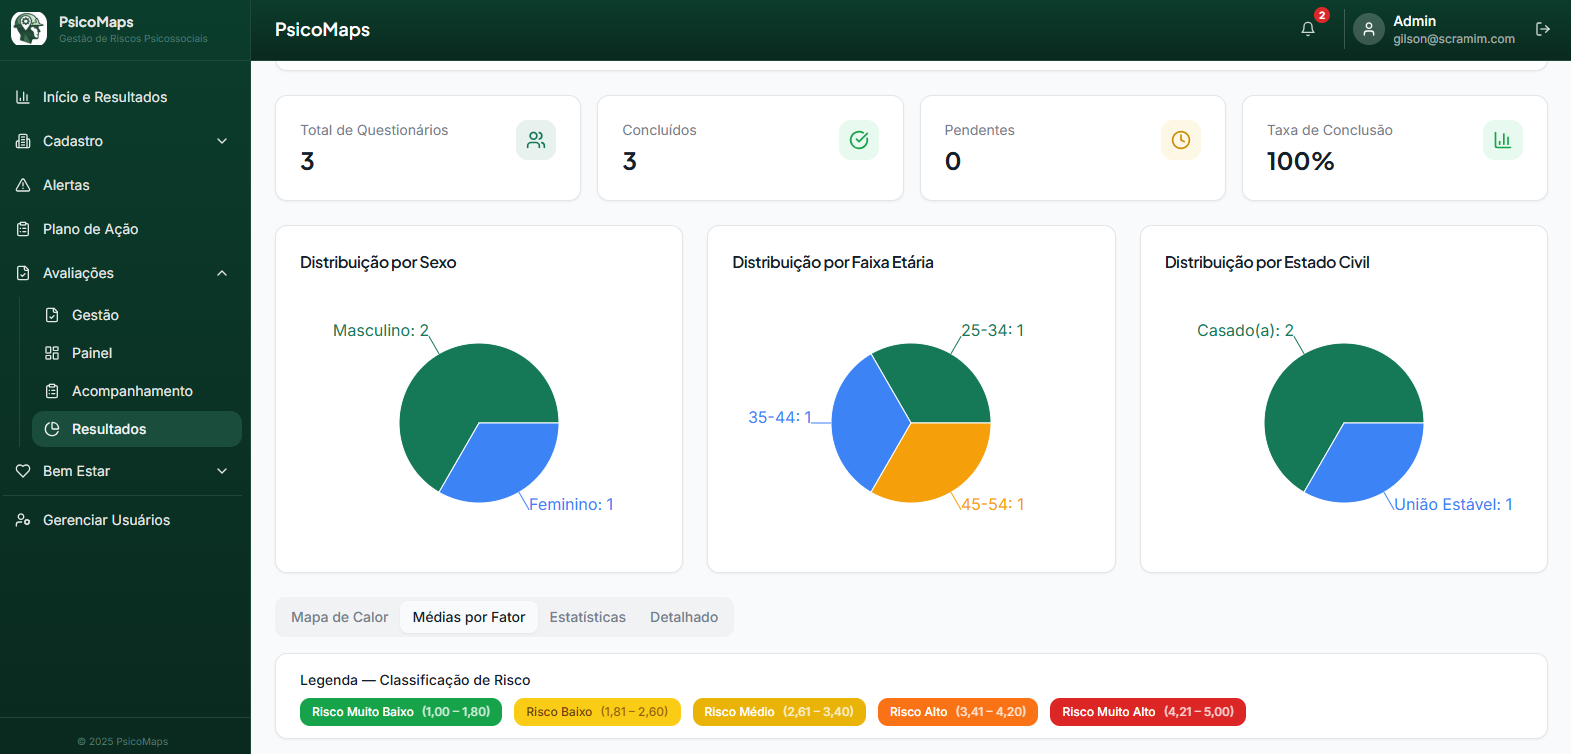Expand the Cadastro menu chevron
The image size is (1571, 754).
point(222,141)
